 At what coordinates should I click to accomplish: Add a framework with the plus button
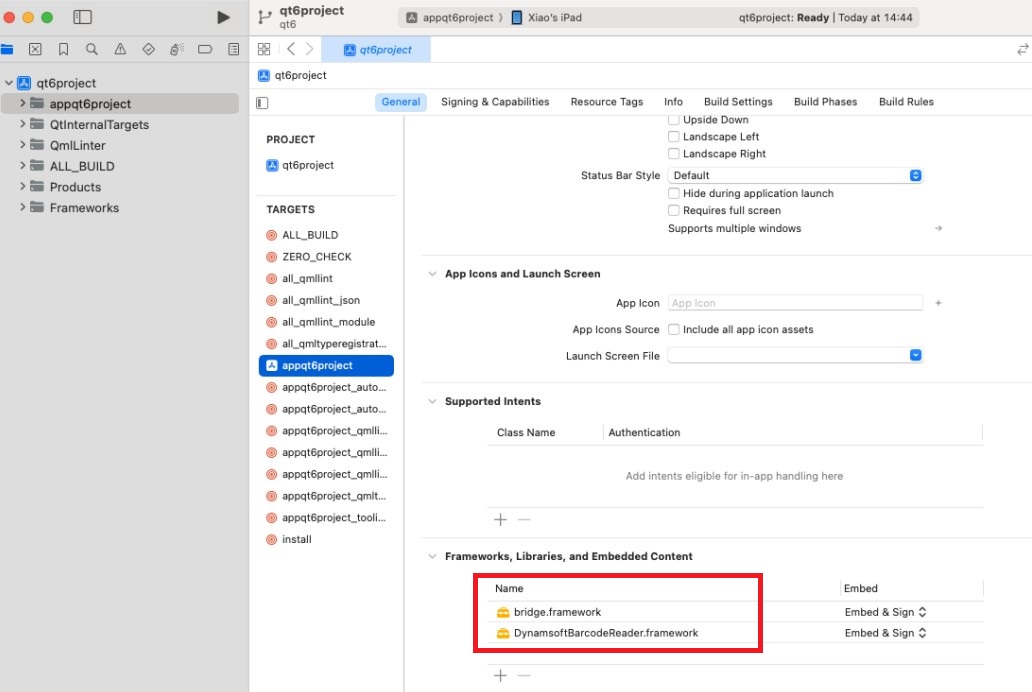coord(501,676)
